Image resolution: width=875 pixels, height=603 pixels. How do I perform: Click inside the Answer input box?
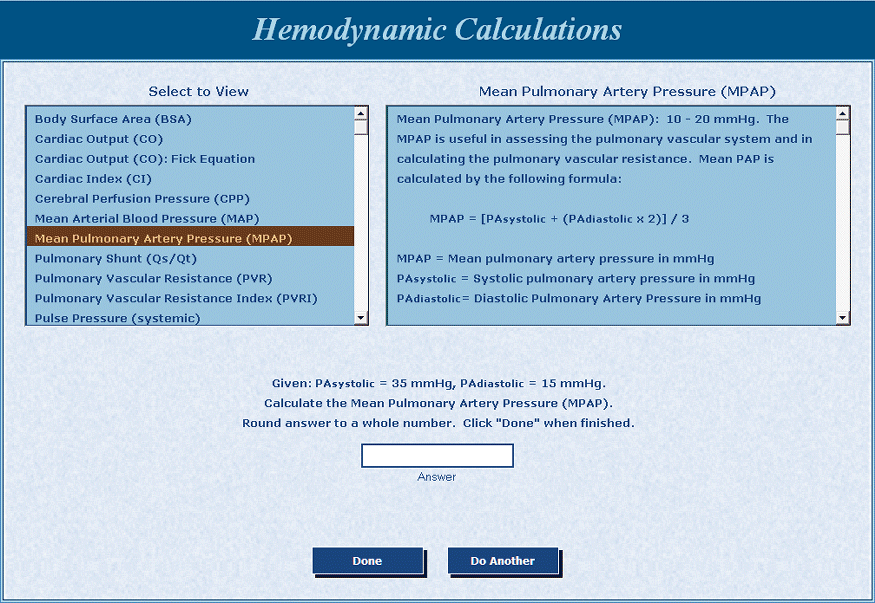point(437,455)
